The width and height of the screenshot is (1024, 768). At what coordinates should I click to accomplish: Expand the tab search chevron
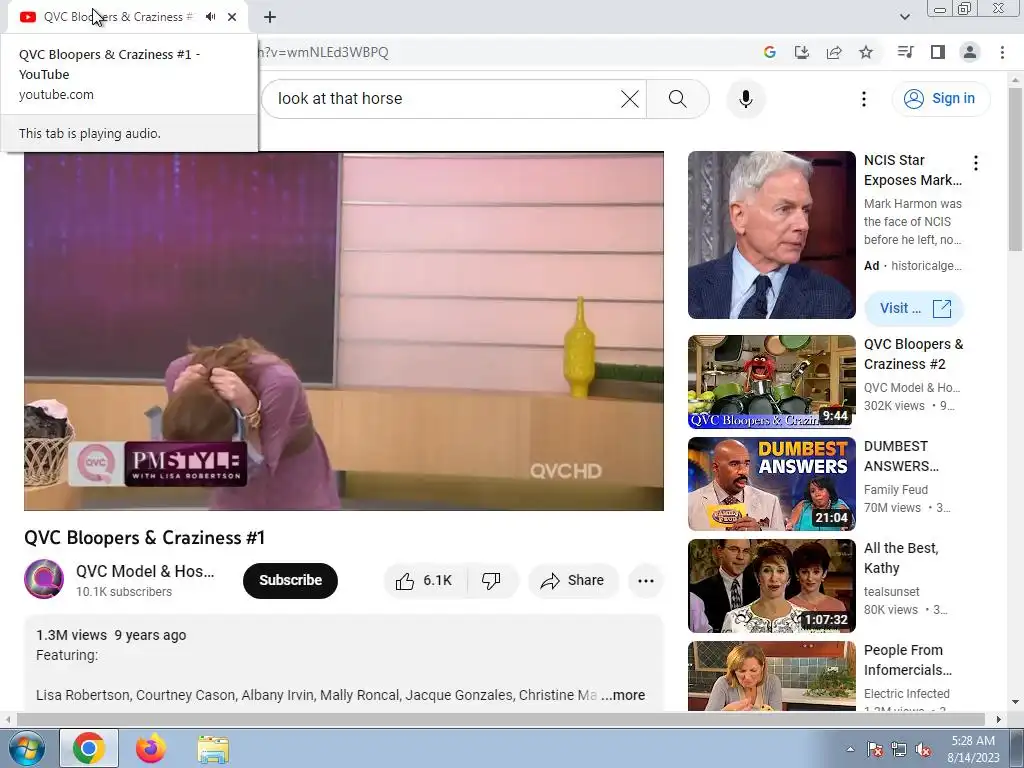click(904, 17)
